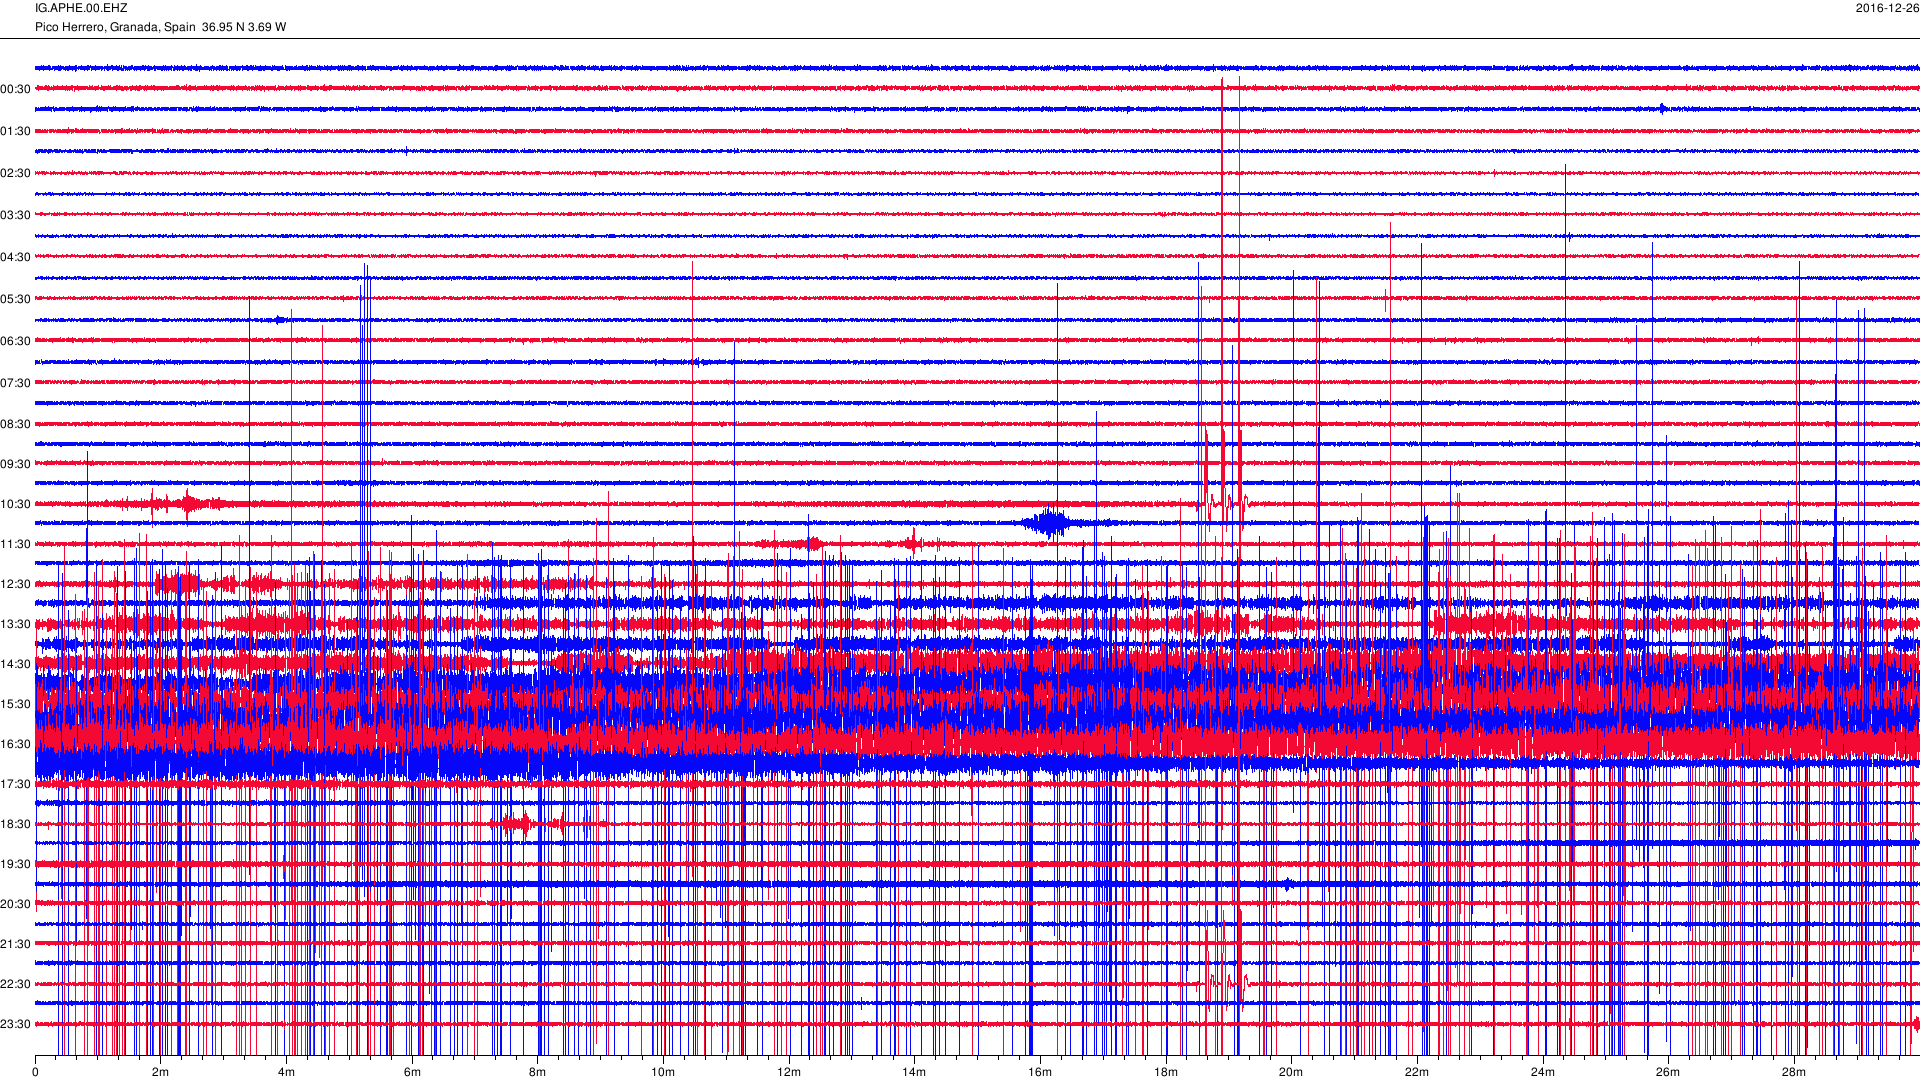Click the red event near 2m on the 10:30 trace
1920x1080 pixels.
188,503
